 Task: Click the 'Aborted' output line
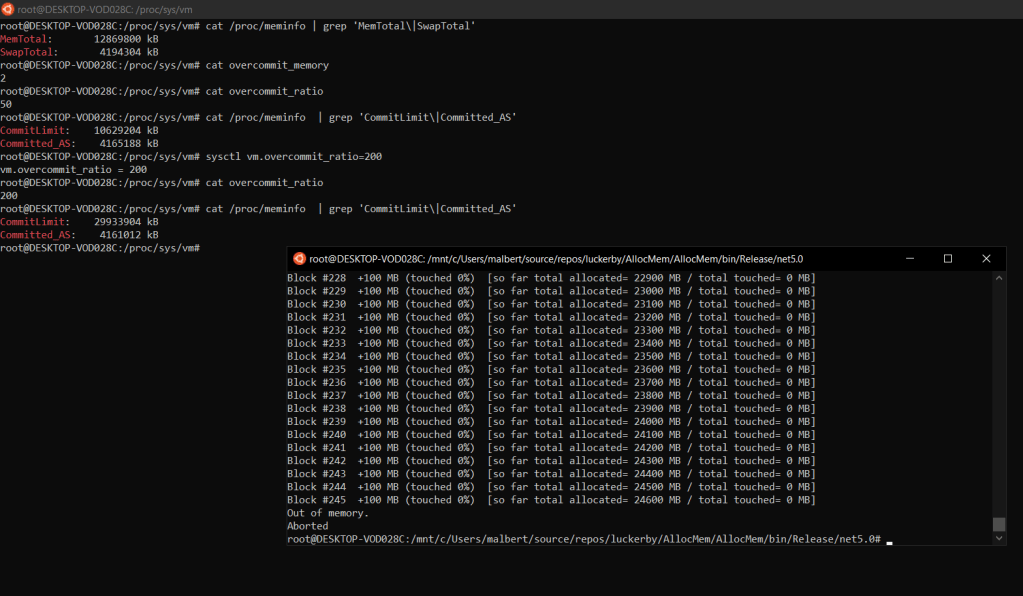(308, 526)
